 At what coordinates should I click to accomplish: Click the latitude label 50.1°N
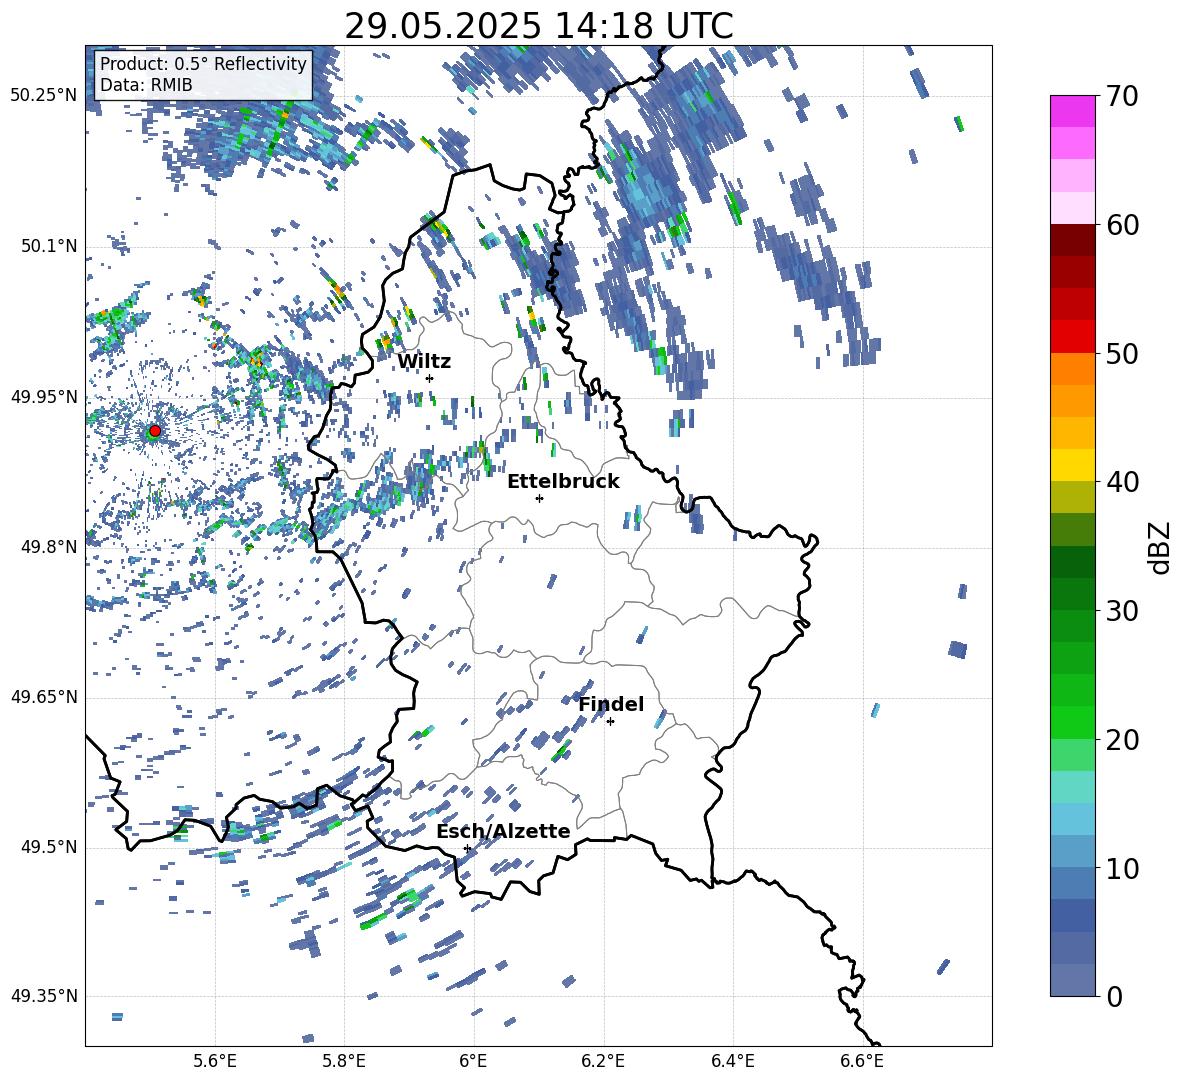[49, 247]
